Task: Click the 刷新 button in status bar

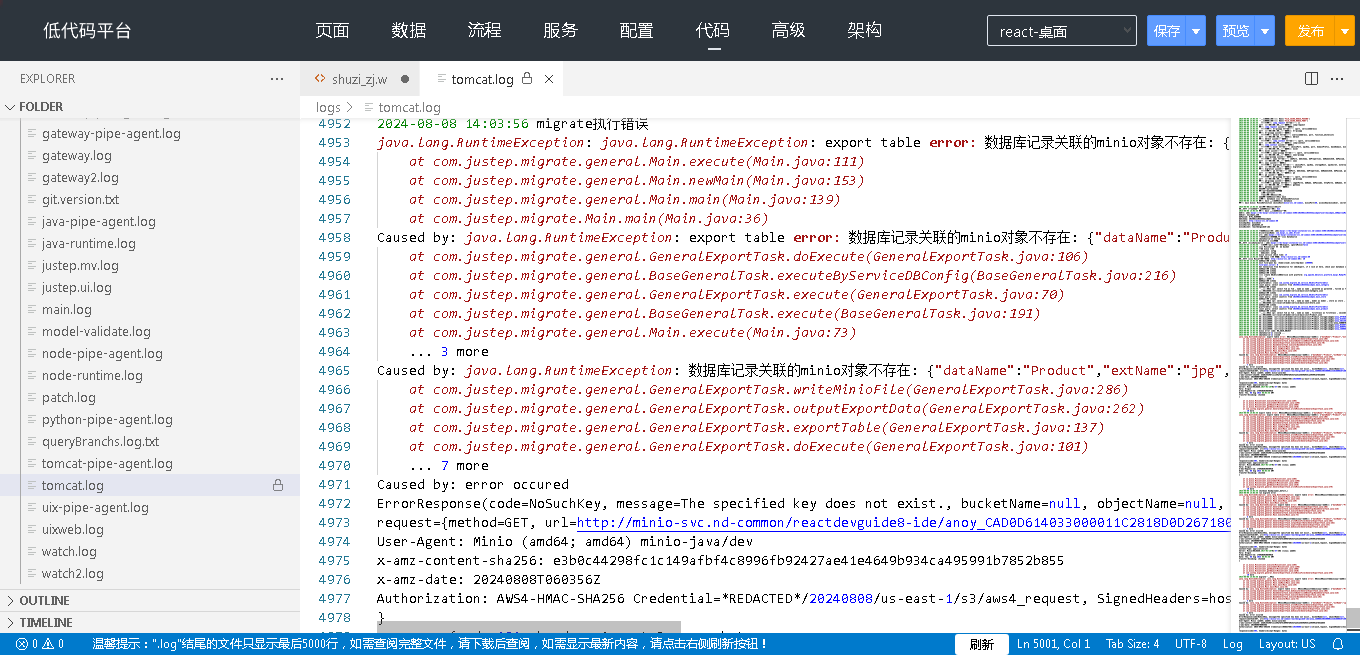Action: pos(981,644)
